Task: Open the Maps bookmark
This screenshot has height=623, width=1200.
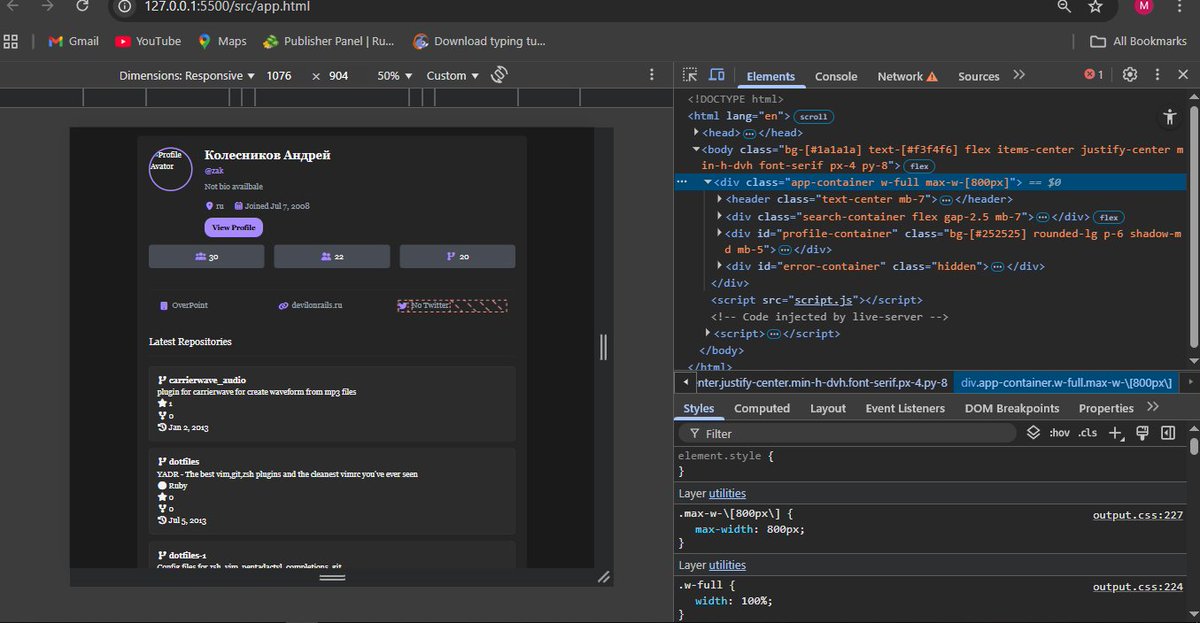Action: point(222,41)
